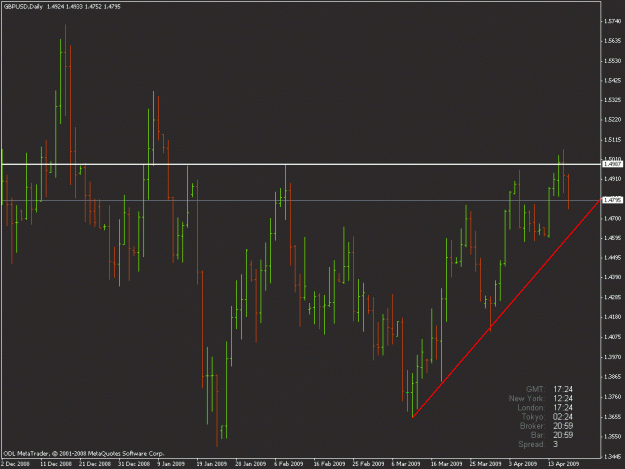
Task: Click the 28 Jan 2009 date label
Action: tap(251, 464)
